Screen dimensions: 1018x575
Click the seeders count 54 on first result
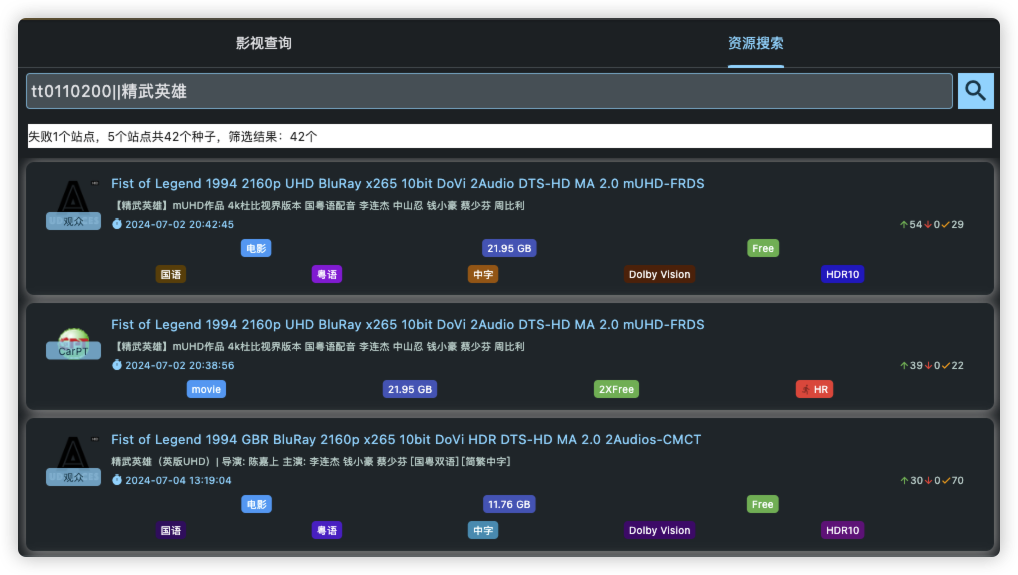point(915,224)
